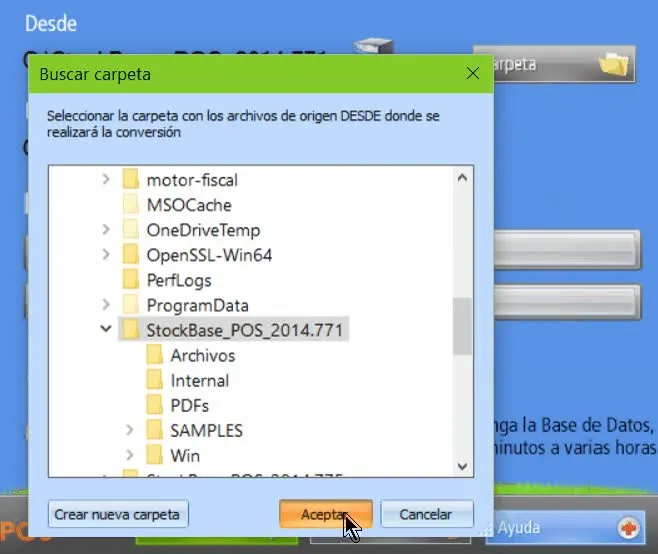Click the PDFs folder icon
658x554 pixels.
tap(154, 405)
